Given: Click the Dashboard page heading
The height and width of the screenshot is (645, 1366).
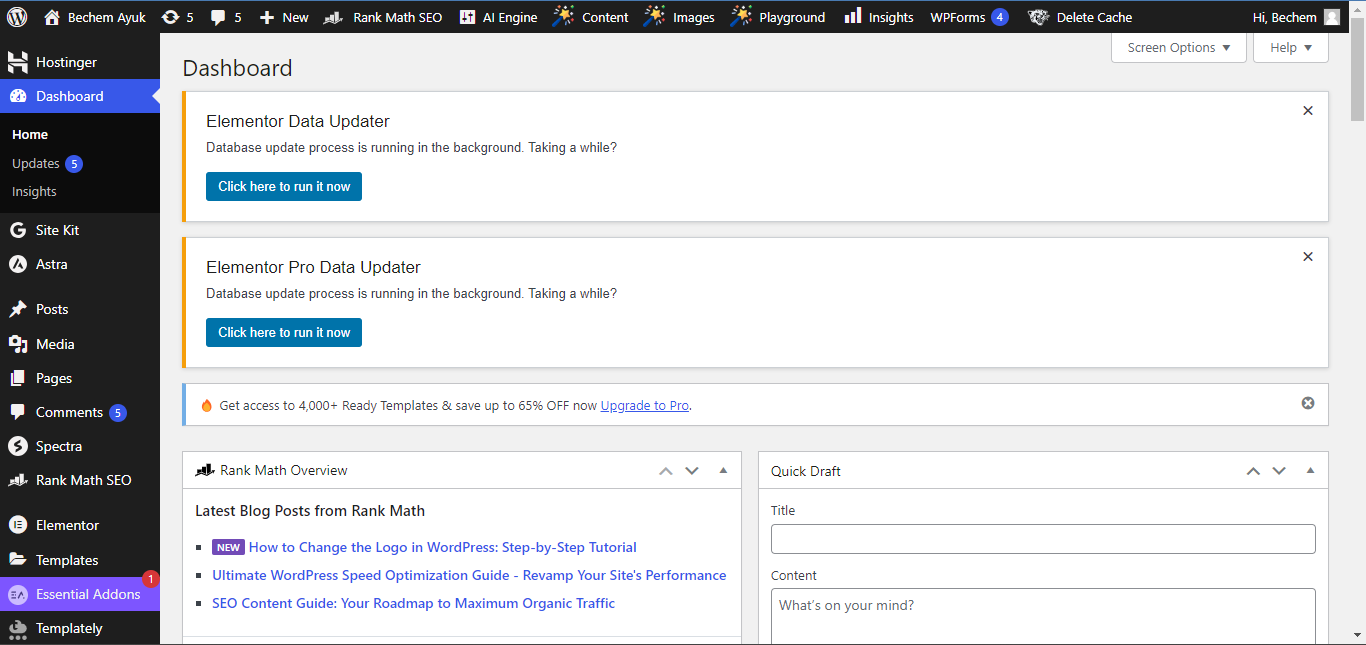Looking at the screenshot, I should tap(238, 68).
